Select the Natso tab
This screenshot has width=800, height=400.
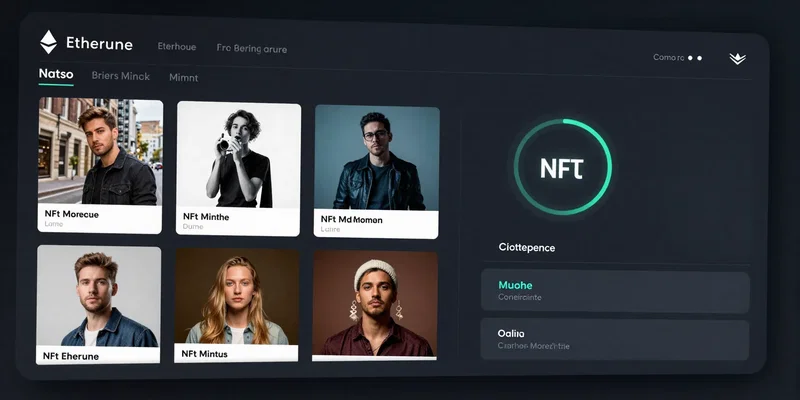pos(56,74)
